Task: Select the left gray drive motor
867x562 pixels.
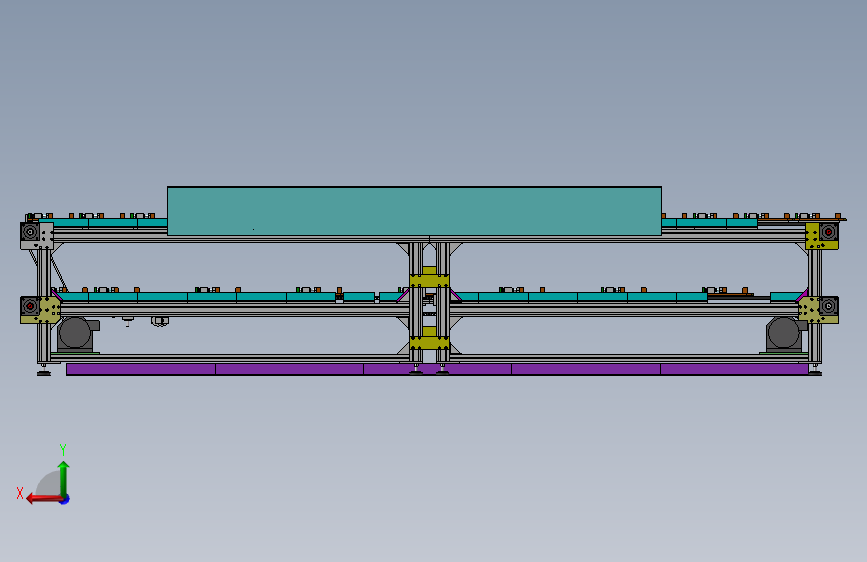Action: coord(77,334)
